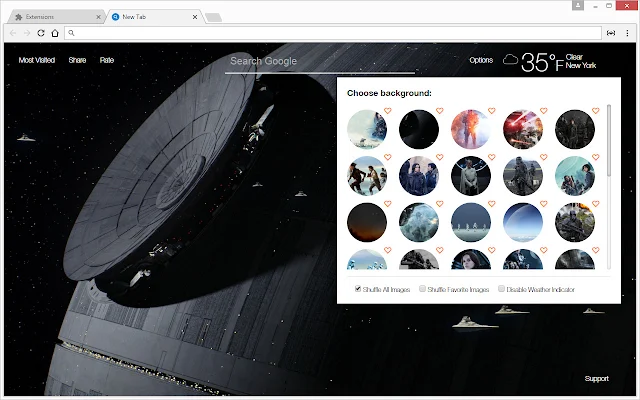Click heart above first-row last thumbnail
The height and width of the screenshot is (400, 640).
596,111
